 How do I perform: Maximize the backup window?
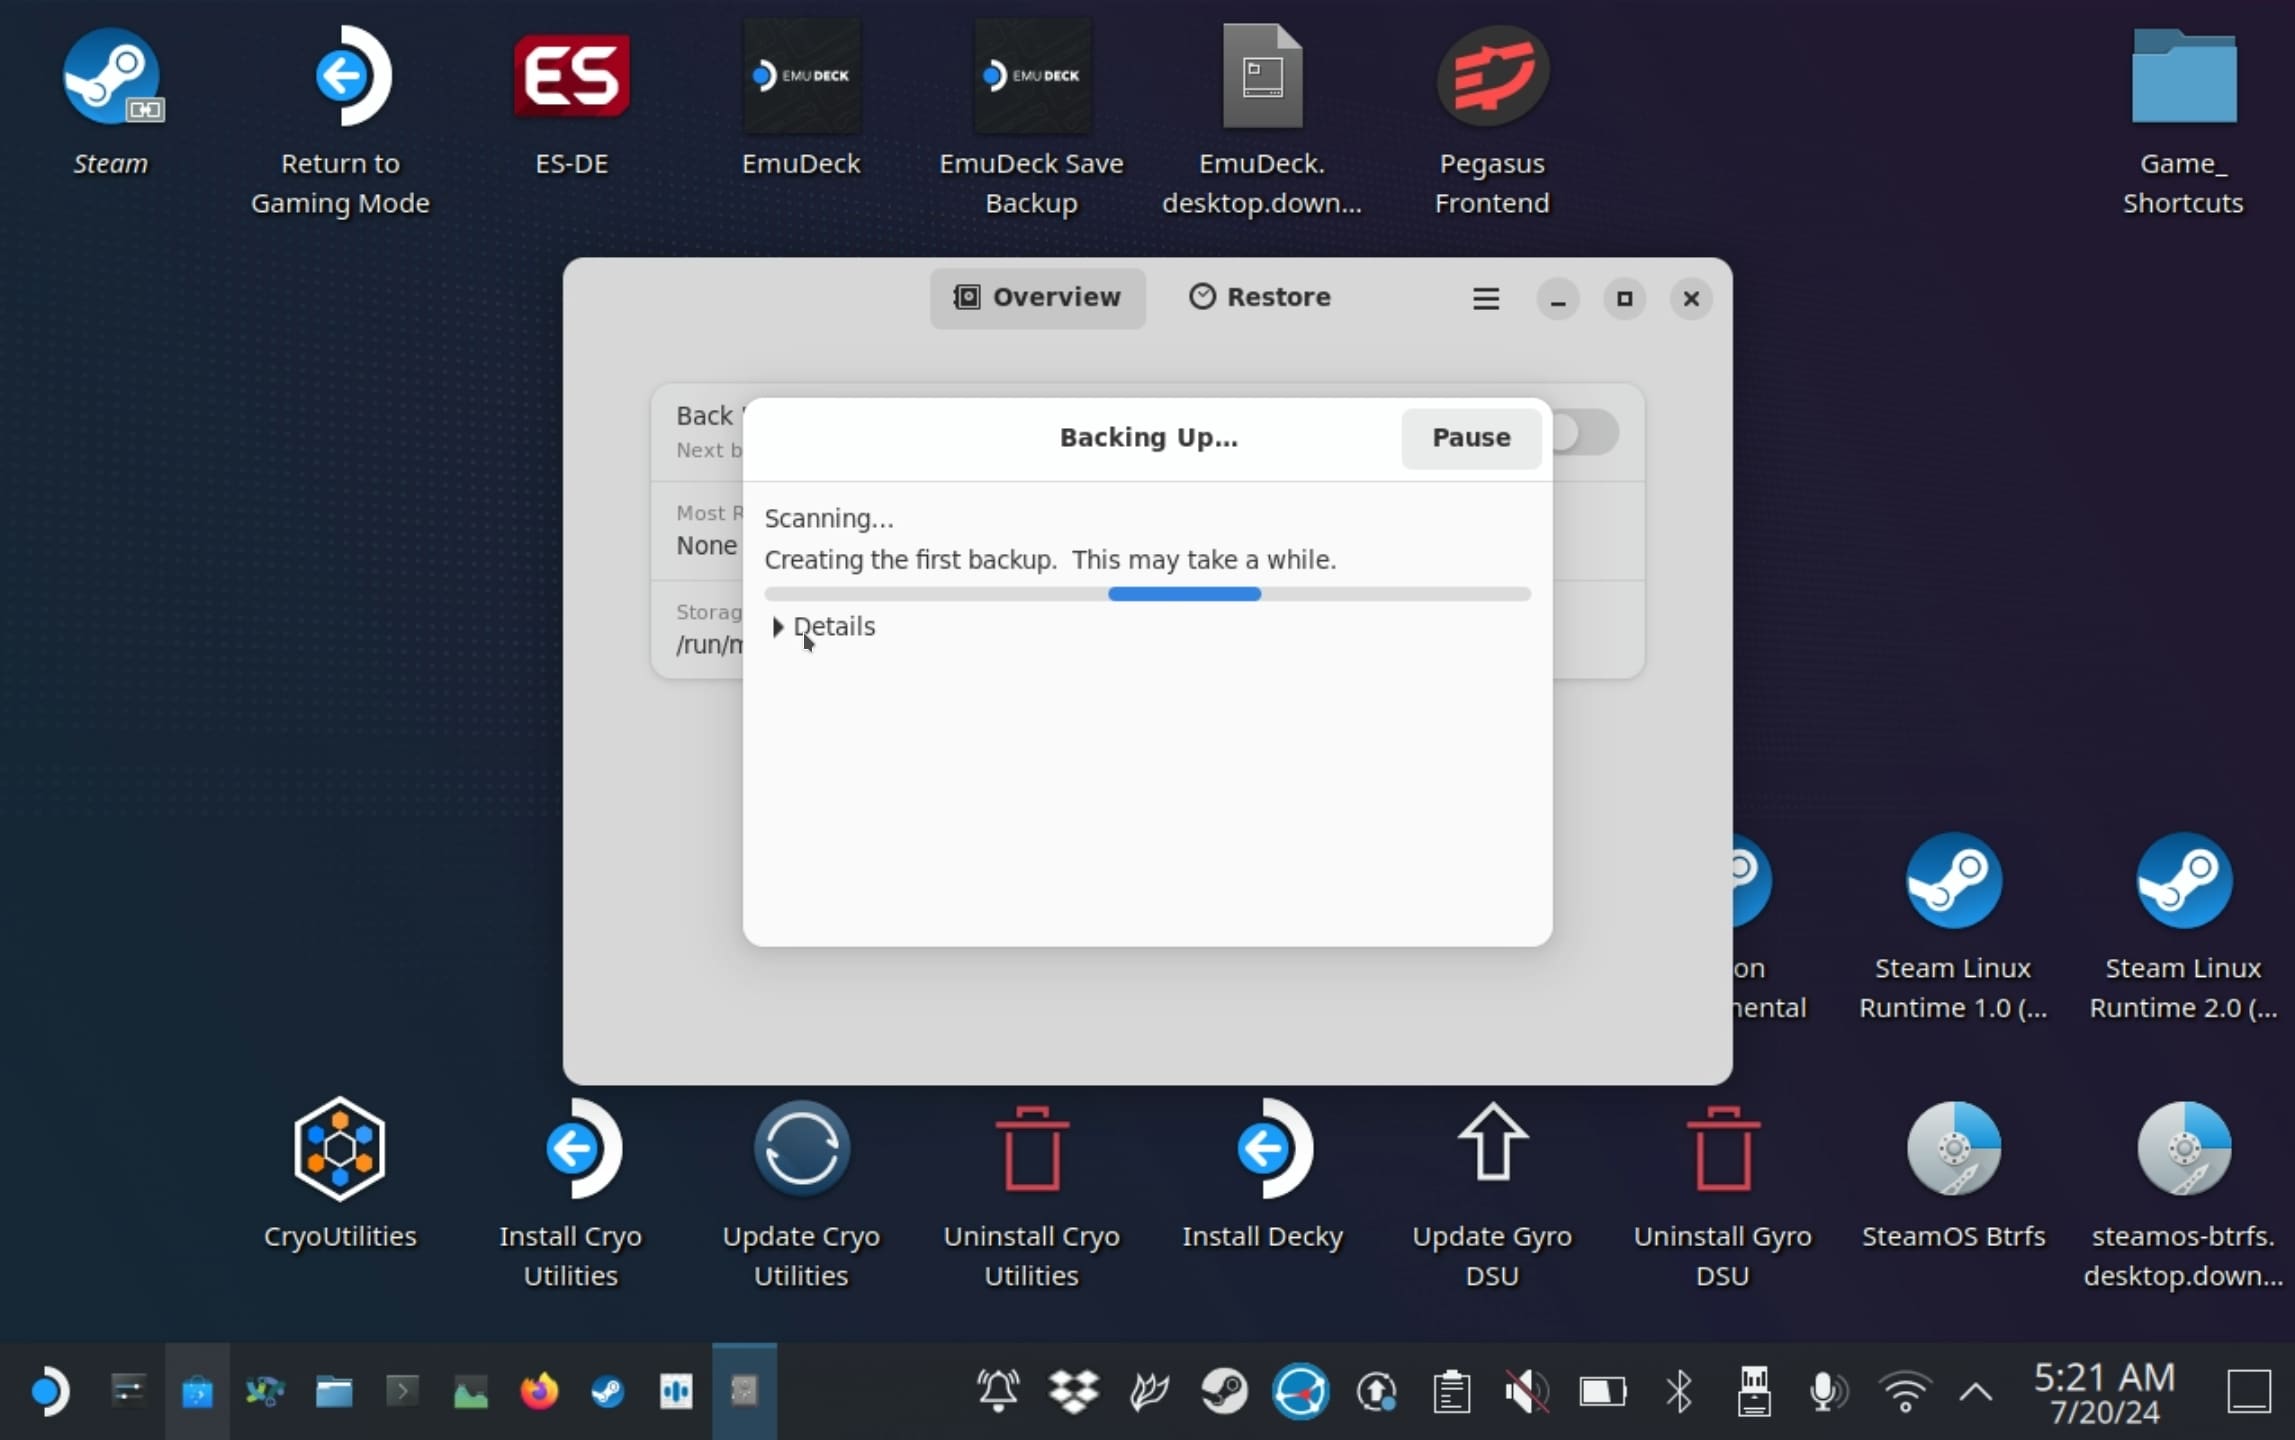coord(1624,299)
